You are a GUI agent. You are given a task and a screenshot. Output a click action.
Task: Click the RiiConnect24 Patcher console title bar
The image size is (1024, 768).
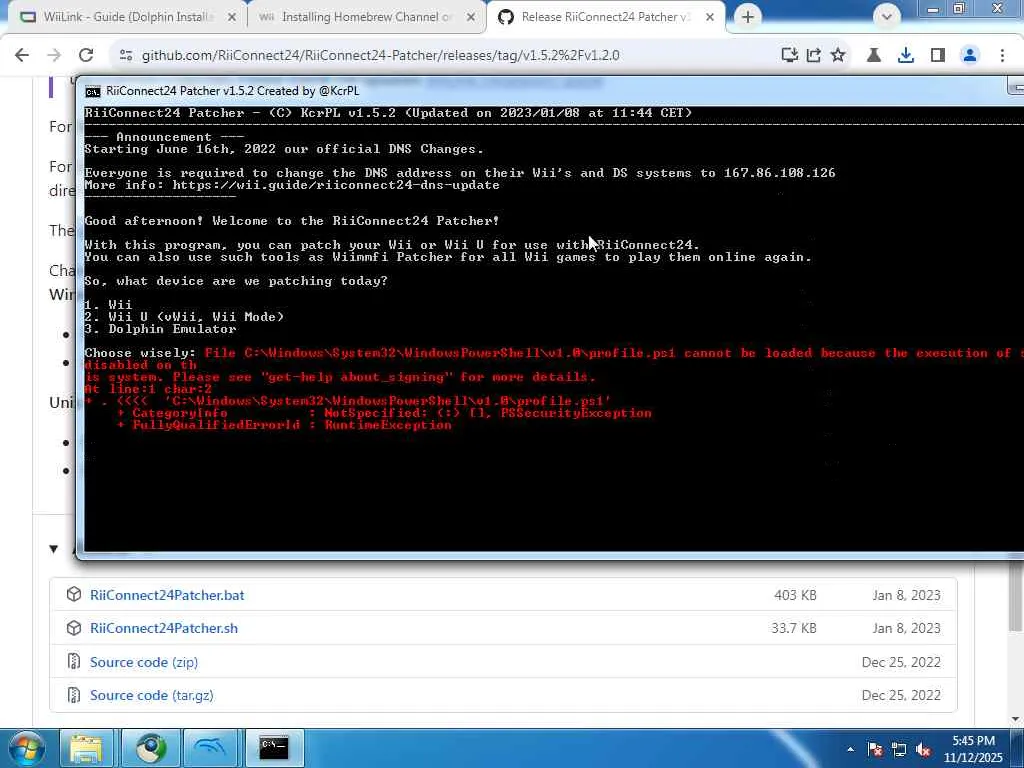tap(549, 91)
